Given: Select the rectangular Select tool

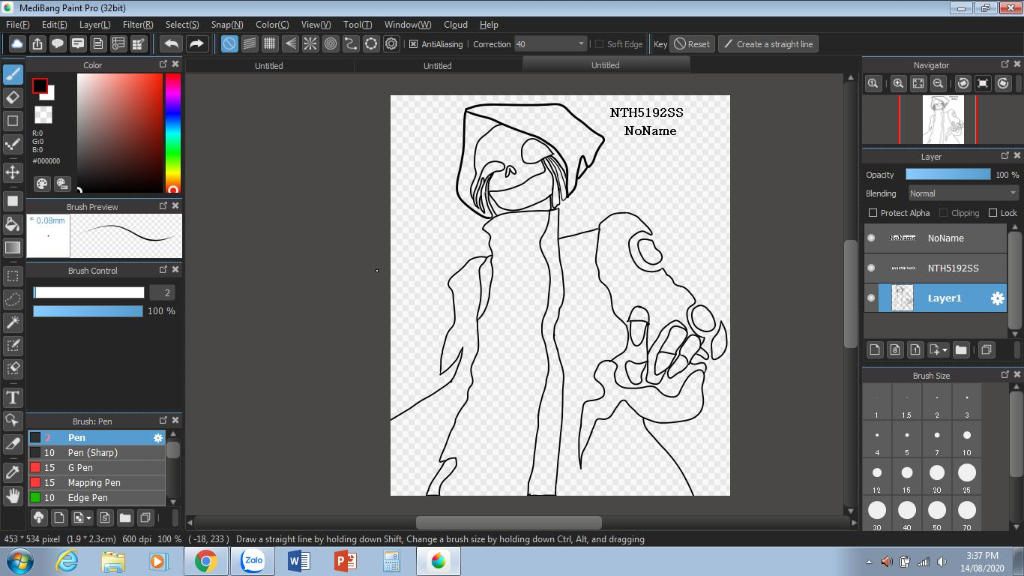Looking at the screenshot, I should point(13,276).
